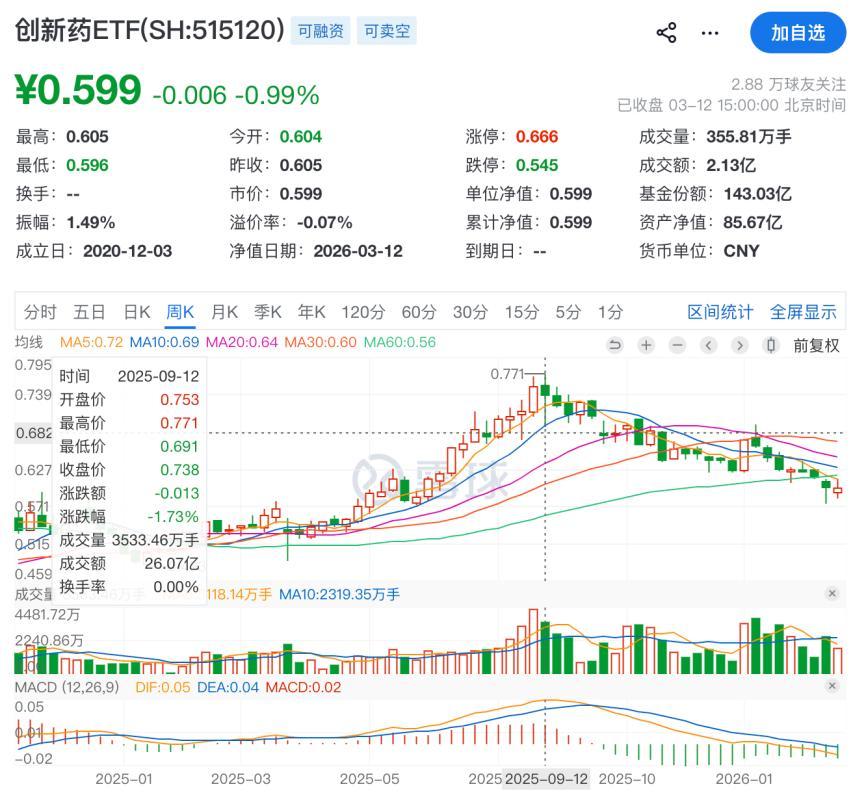Click 全屏显示 for fullscreen chart
This screenshot has height=793, width=866.
click(x=803, y=312)
